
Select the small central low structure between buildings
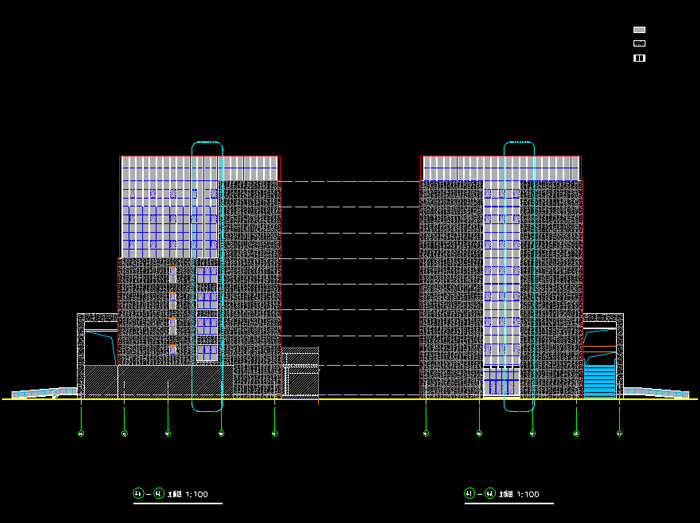click(x=300, y=372)
